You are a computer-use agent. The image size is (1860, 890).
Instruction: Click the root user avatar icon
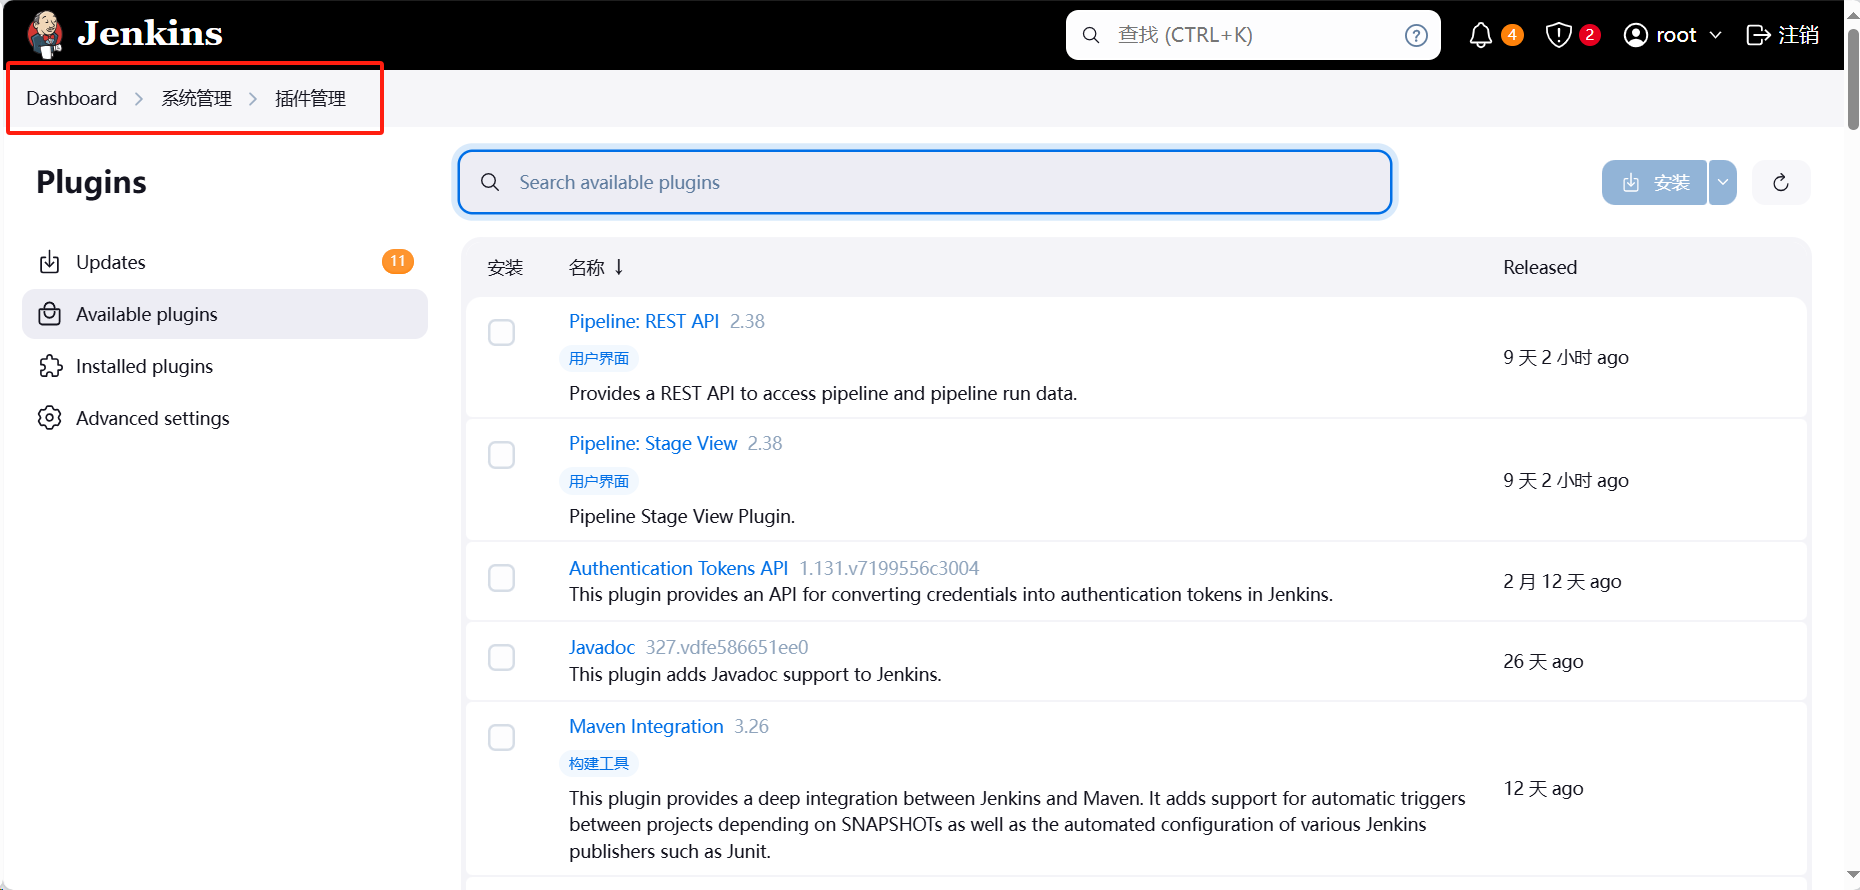(1636, 35)
